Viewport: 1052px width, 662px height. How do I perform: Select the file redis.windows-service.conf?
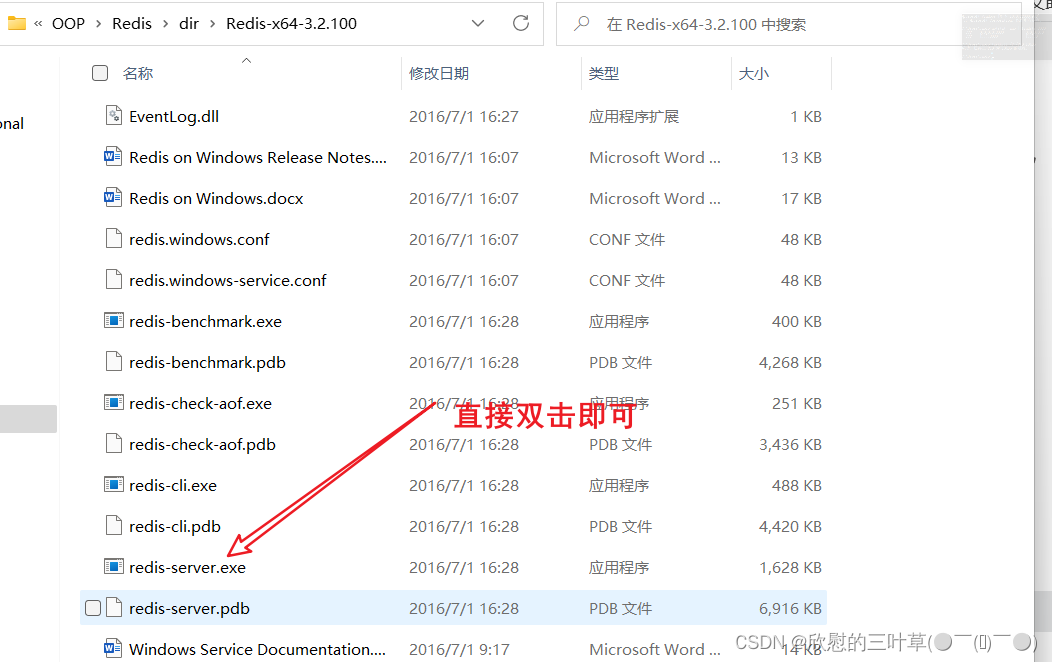pos(227,280)
